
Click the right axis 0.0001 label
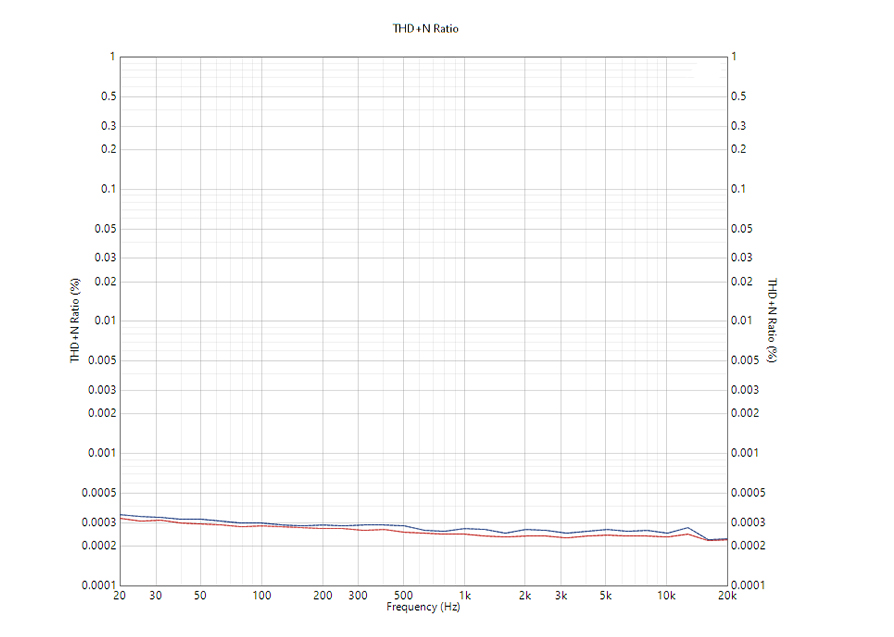pos(748,585)
